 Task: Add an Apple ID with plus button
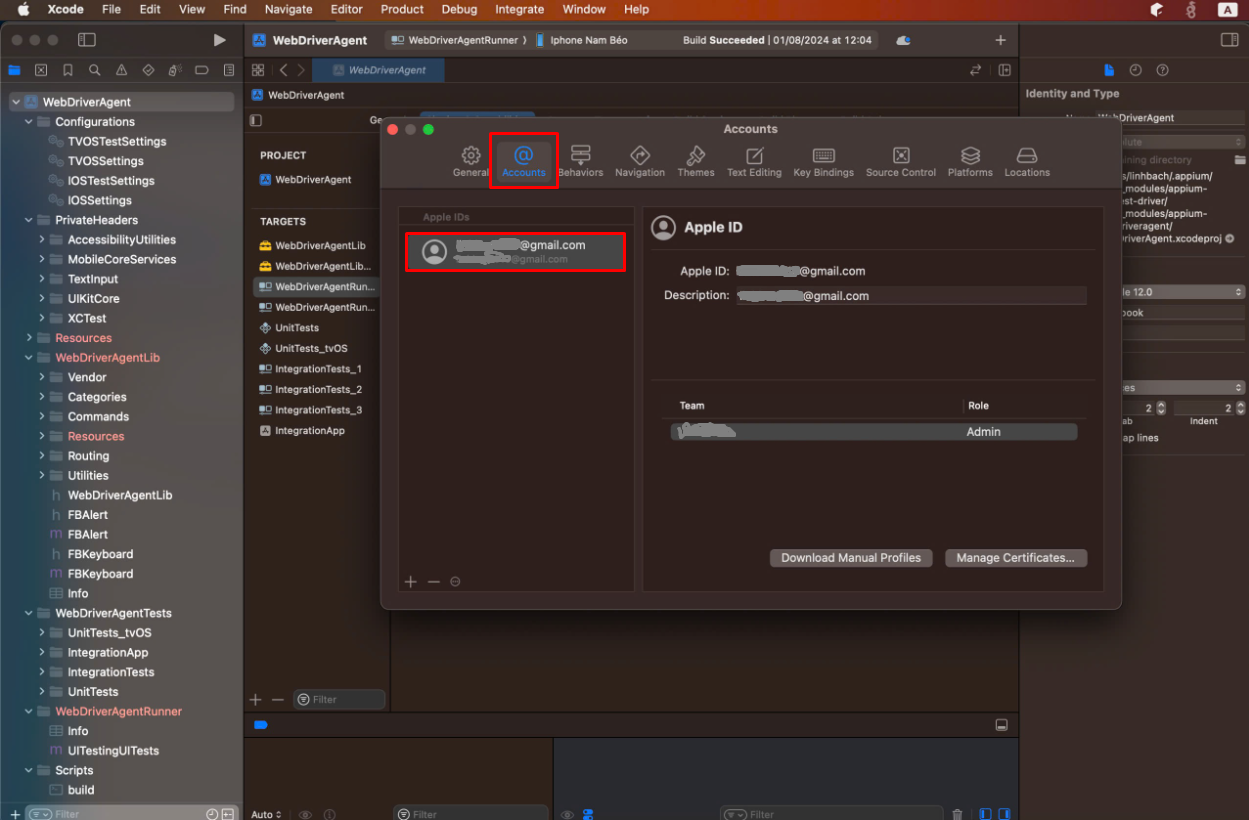pyautogui.click(x=410, y=582)
